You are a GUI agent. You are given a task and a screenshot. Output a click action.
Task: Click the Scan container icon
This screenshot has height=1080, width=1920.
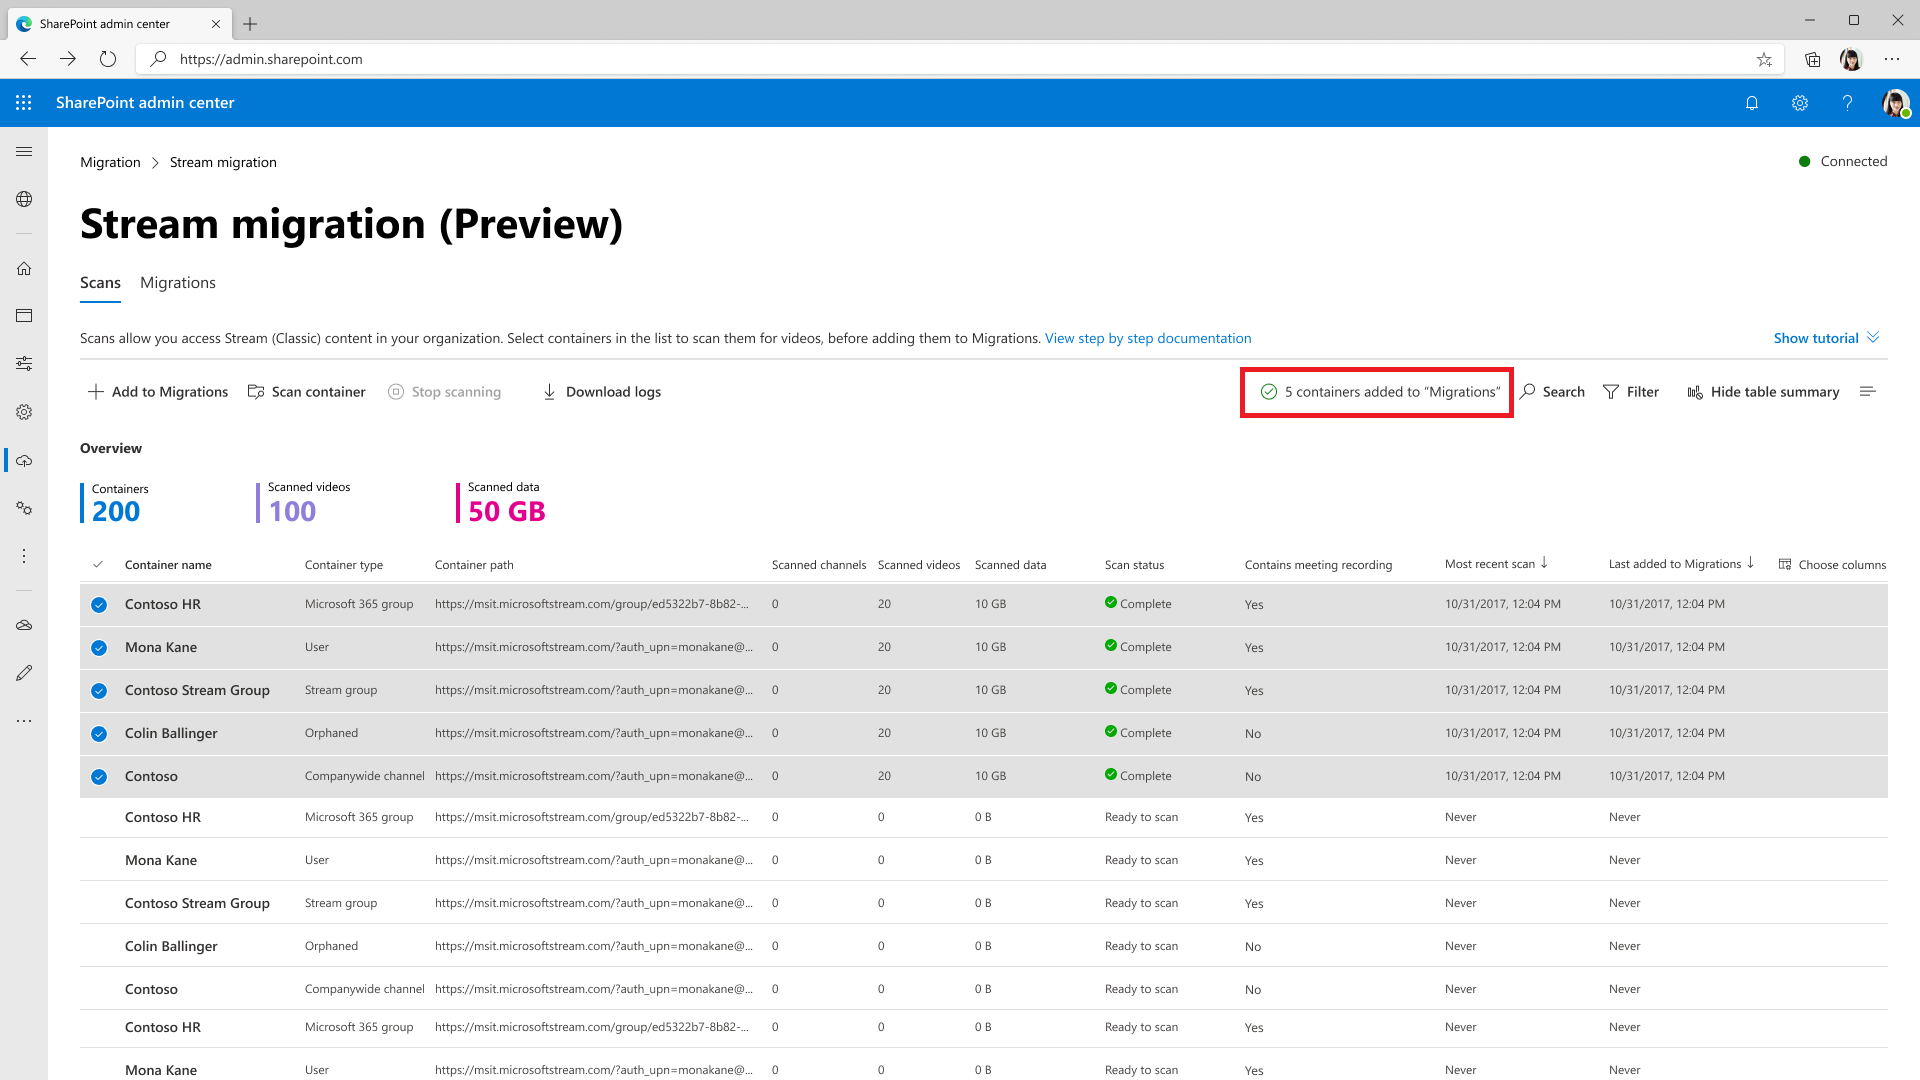tap(257, 392)
